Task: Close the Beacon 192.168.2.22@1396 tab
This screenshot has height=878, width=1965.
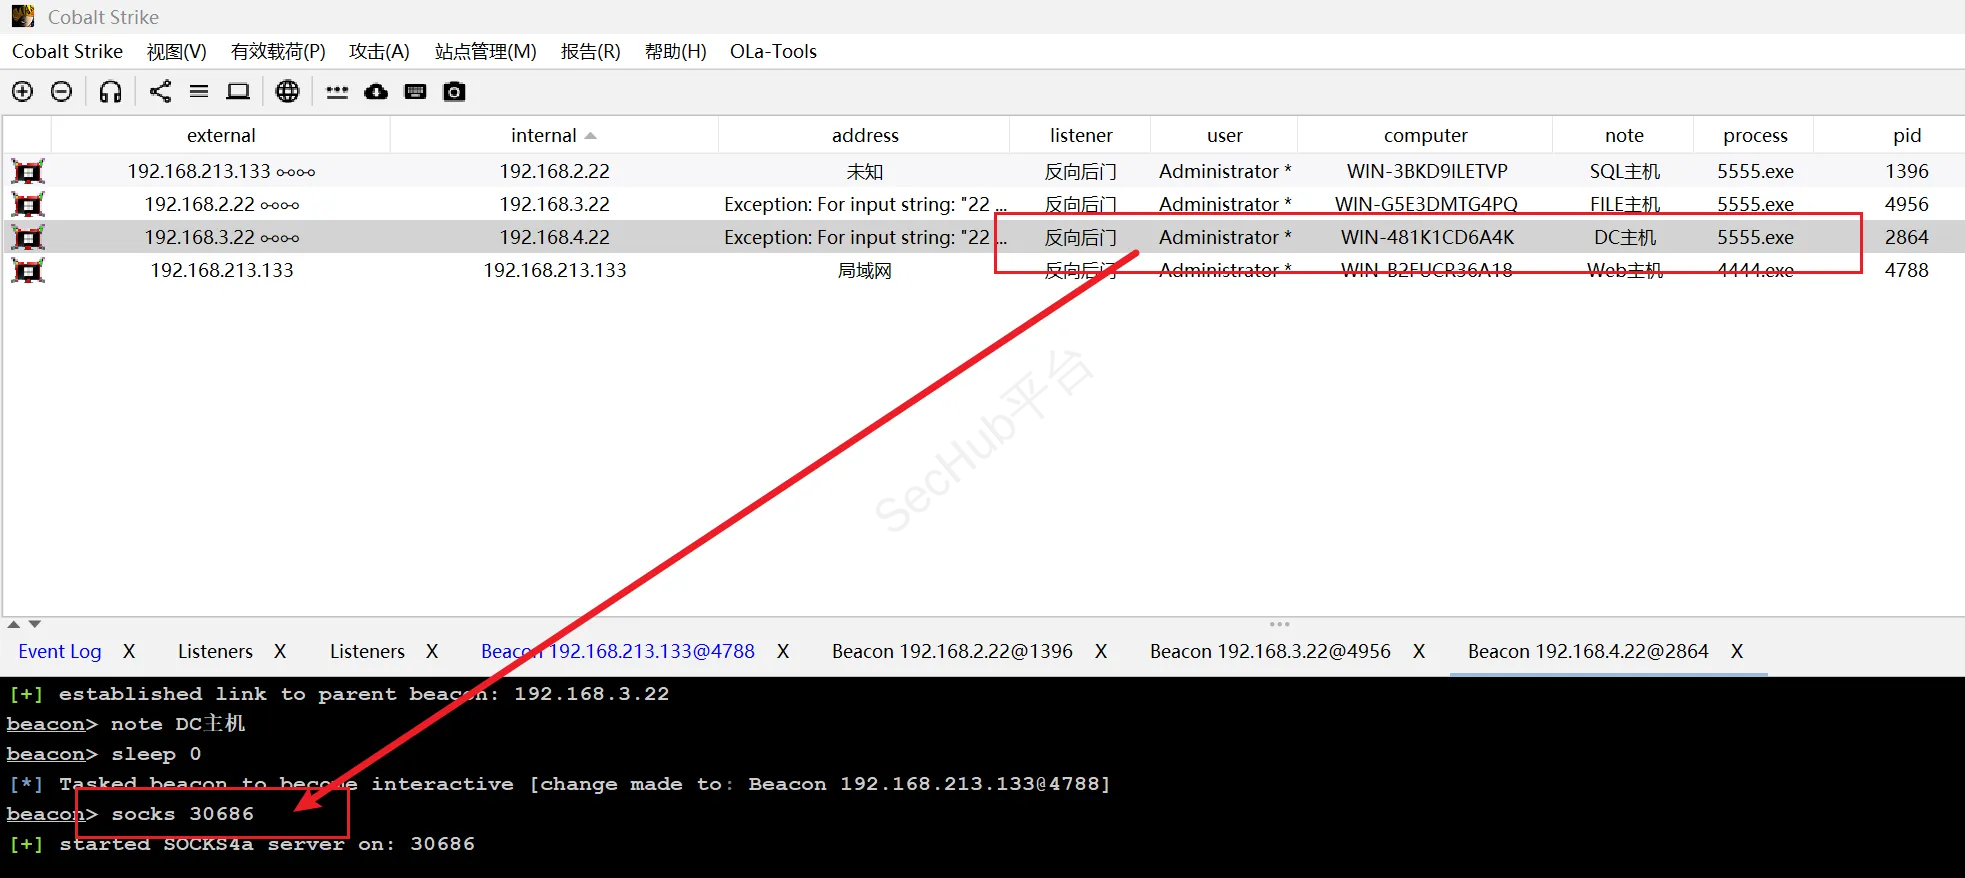Action: [1101, 651]
